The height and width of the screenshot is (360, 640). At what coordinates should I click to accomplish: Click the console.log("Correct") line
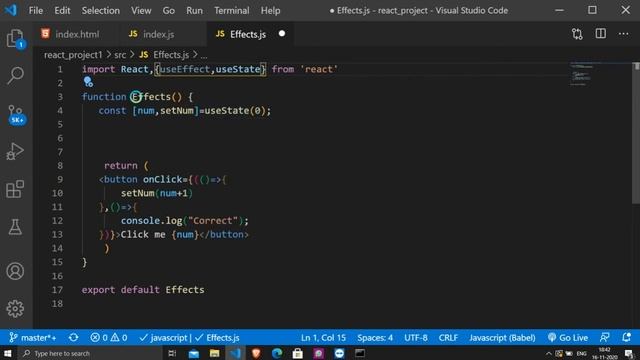pos(184,220)
